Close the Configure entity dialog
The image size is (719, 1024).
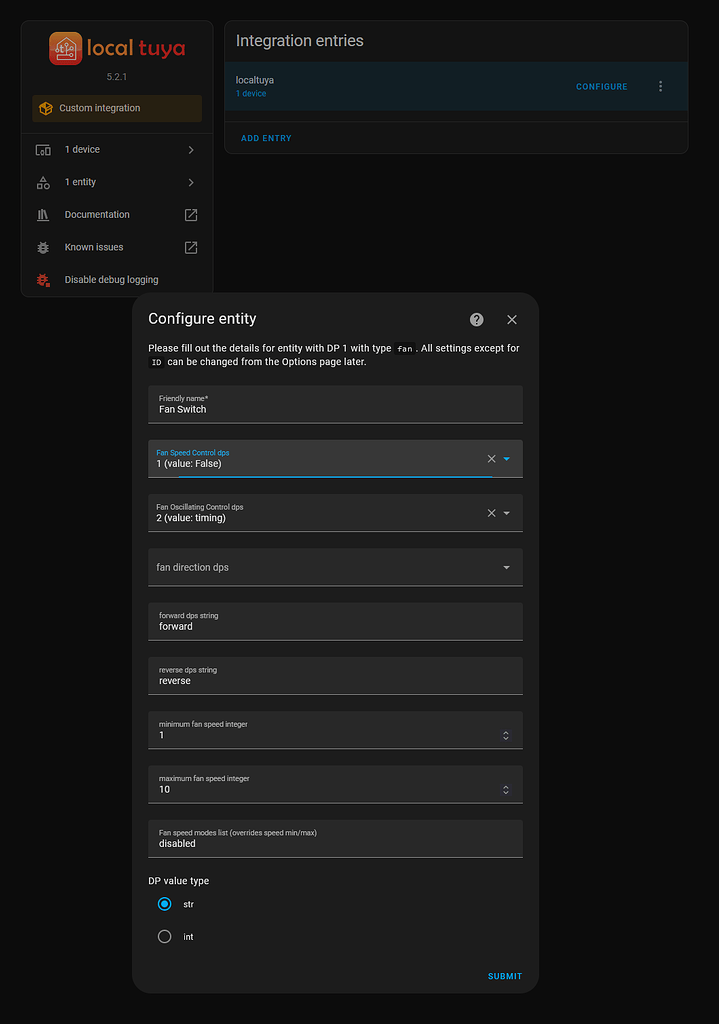click(512, 319)
